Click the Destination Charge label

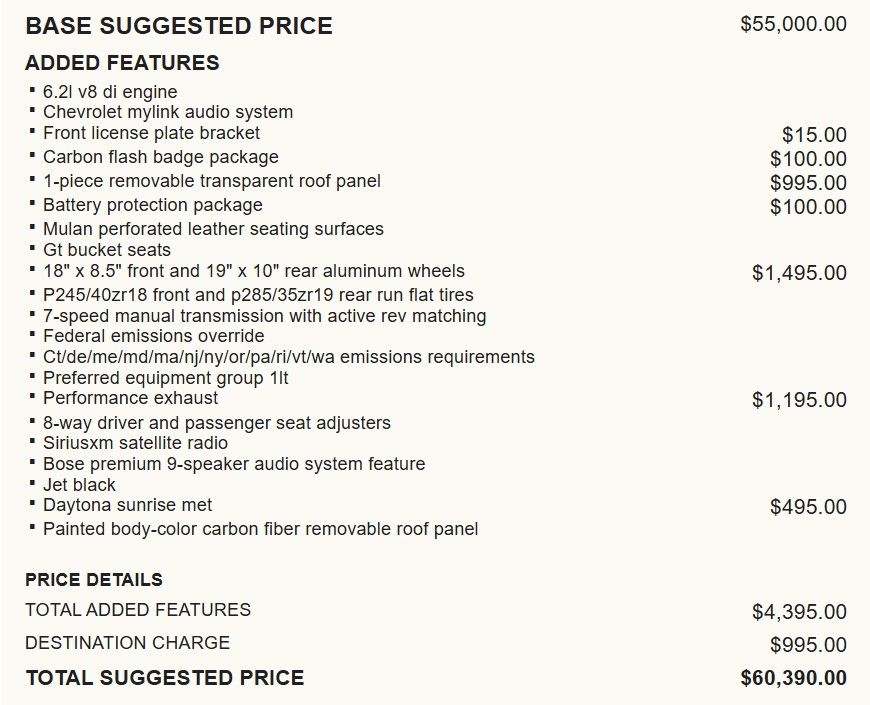pos(127,643)
